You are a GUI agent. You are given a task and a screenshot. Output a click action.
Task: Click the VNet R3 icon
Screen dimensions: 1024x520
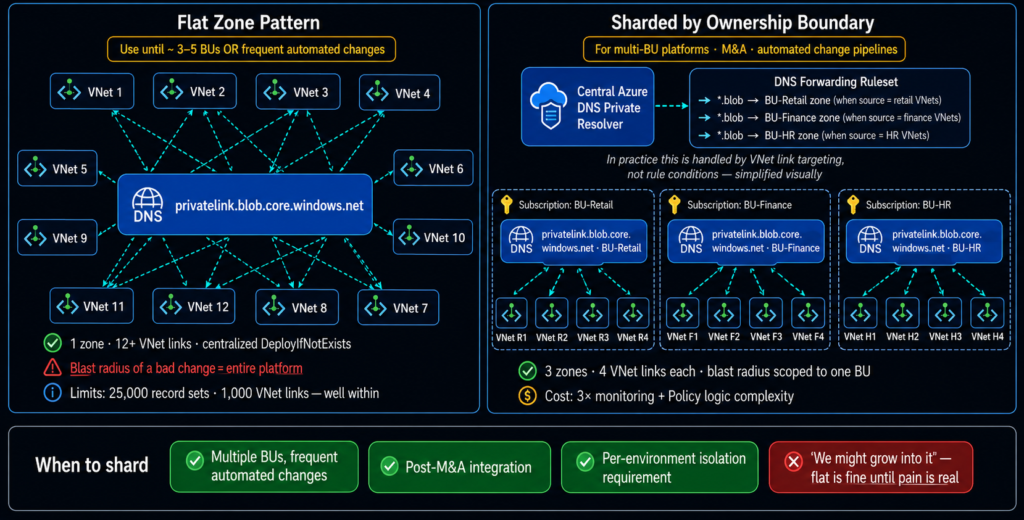coord(592,314)
